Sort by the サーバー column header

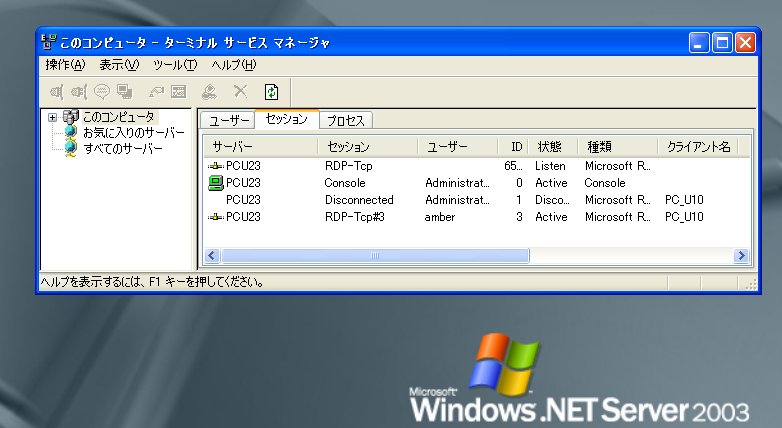(x=260, y=147)
